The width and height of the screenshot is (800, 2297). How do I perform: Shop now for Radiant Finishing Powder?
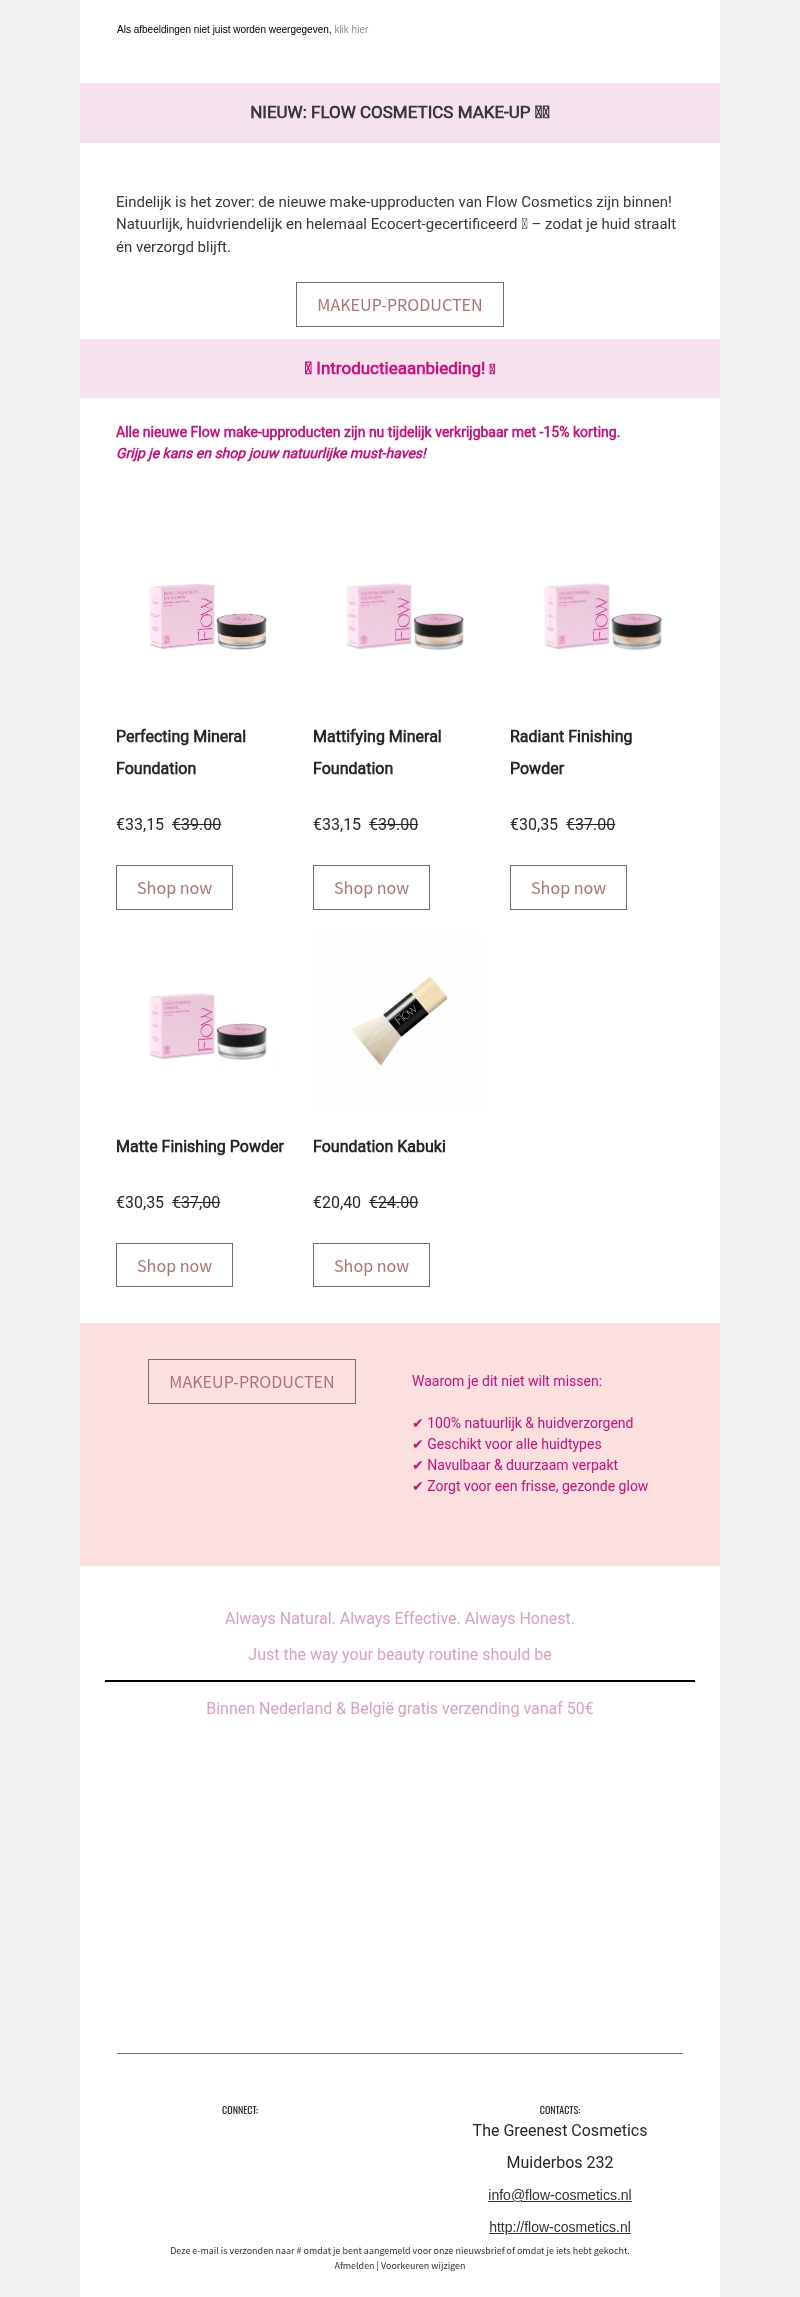[x=568, y=888]
